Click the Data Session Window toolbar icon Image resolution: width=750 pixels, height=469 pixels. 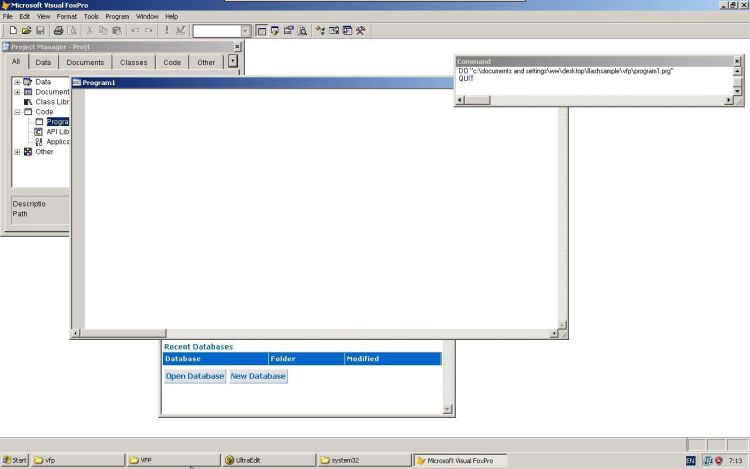click(x=275, y=31)
